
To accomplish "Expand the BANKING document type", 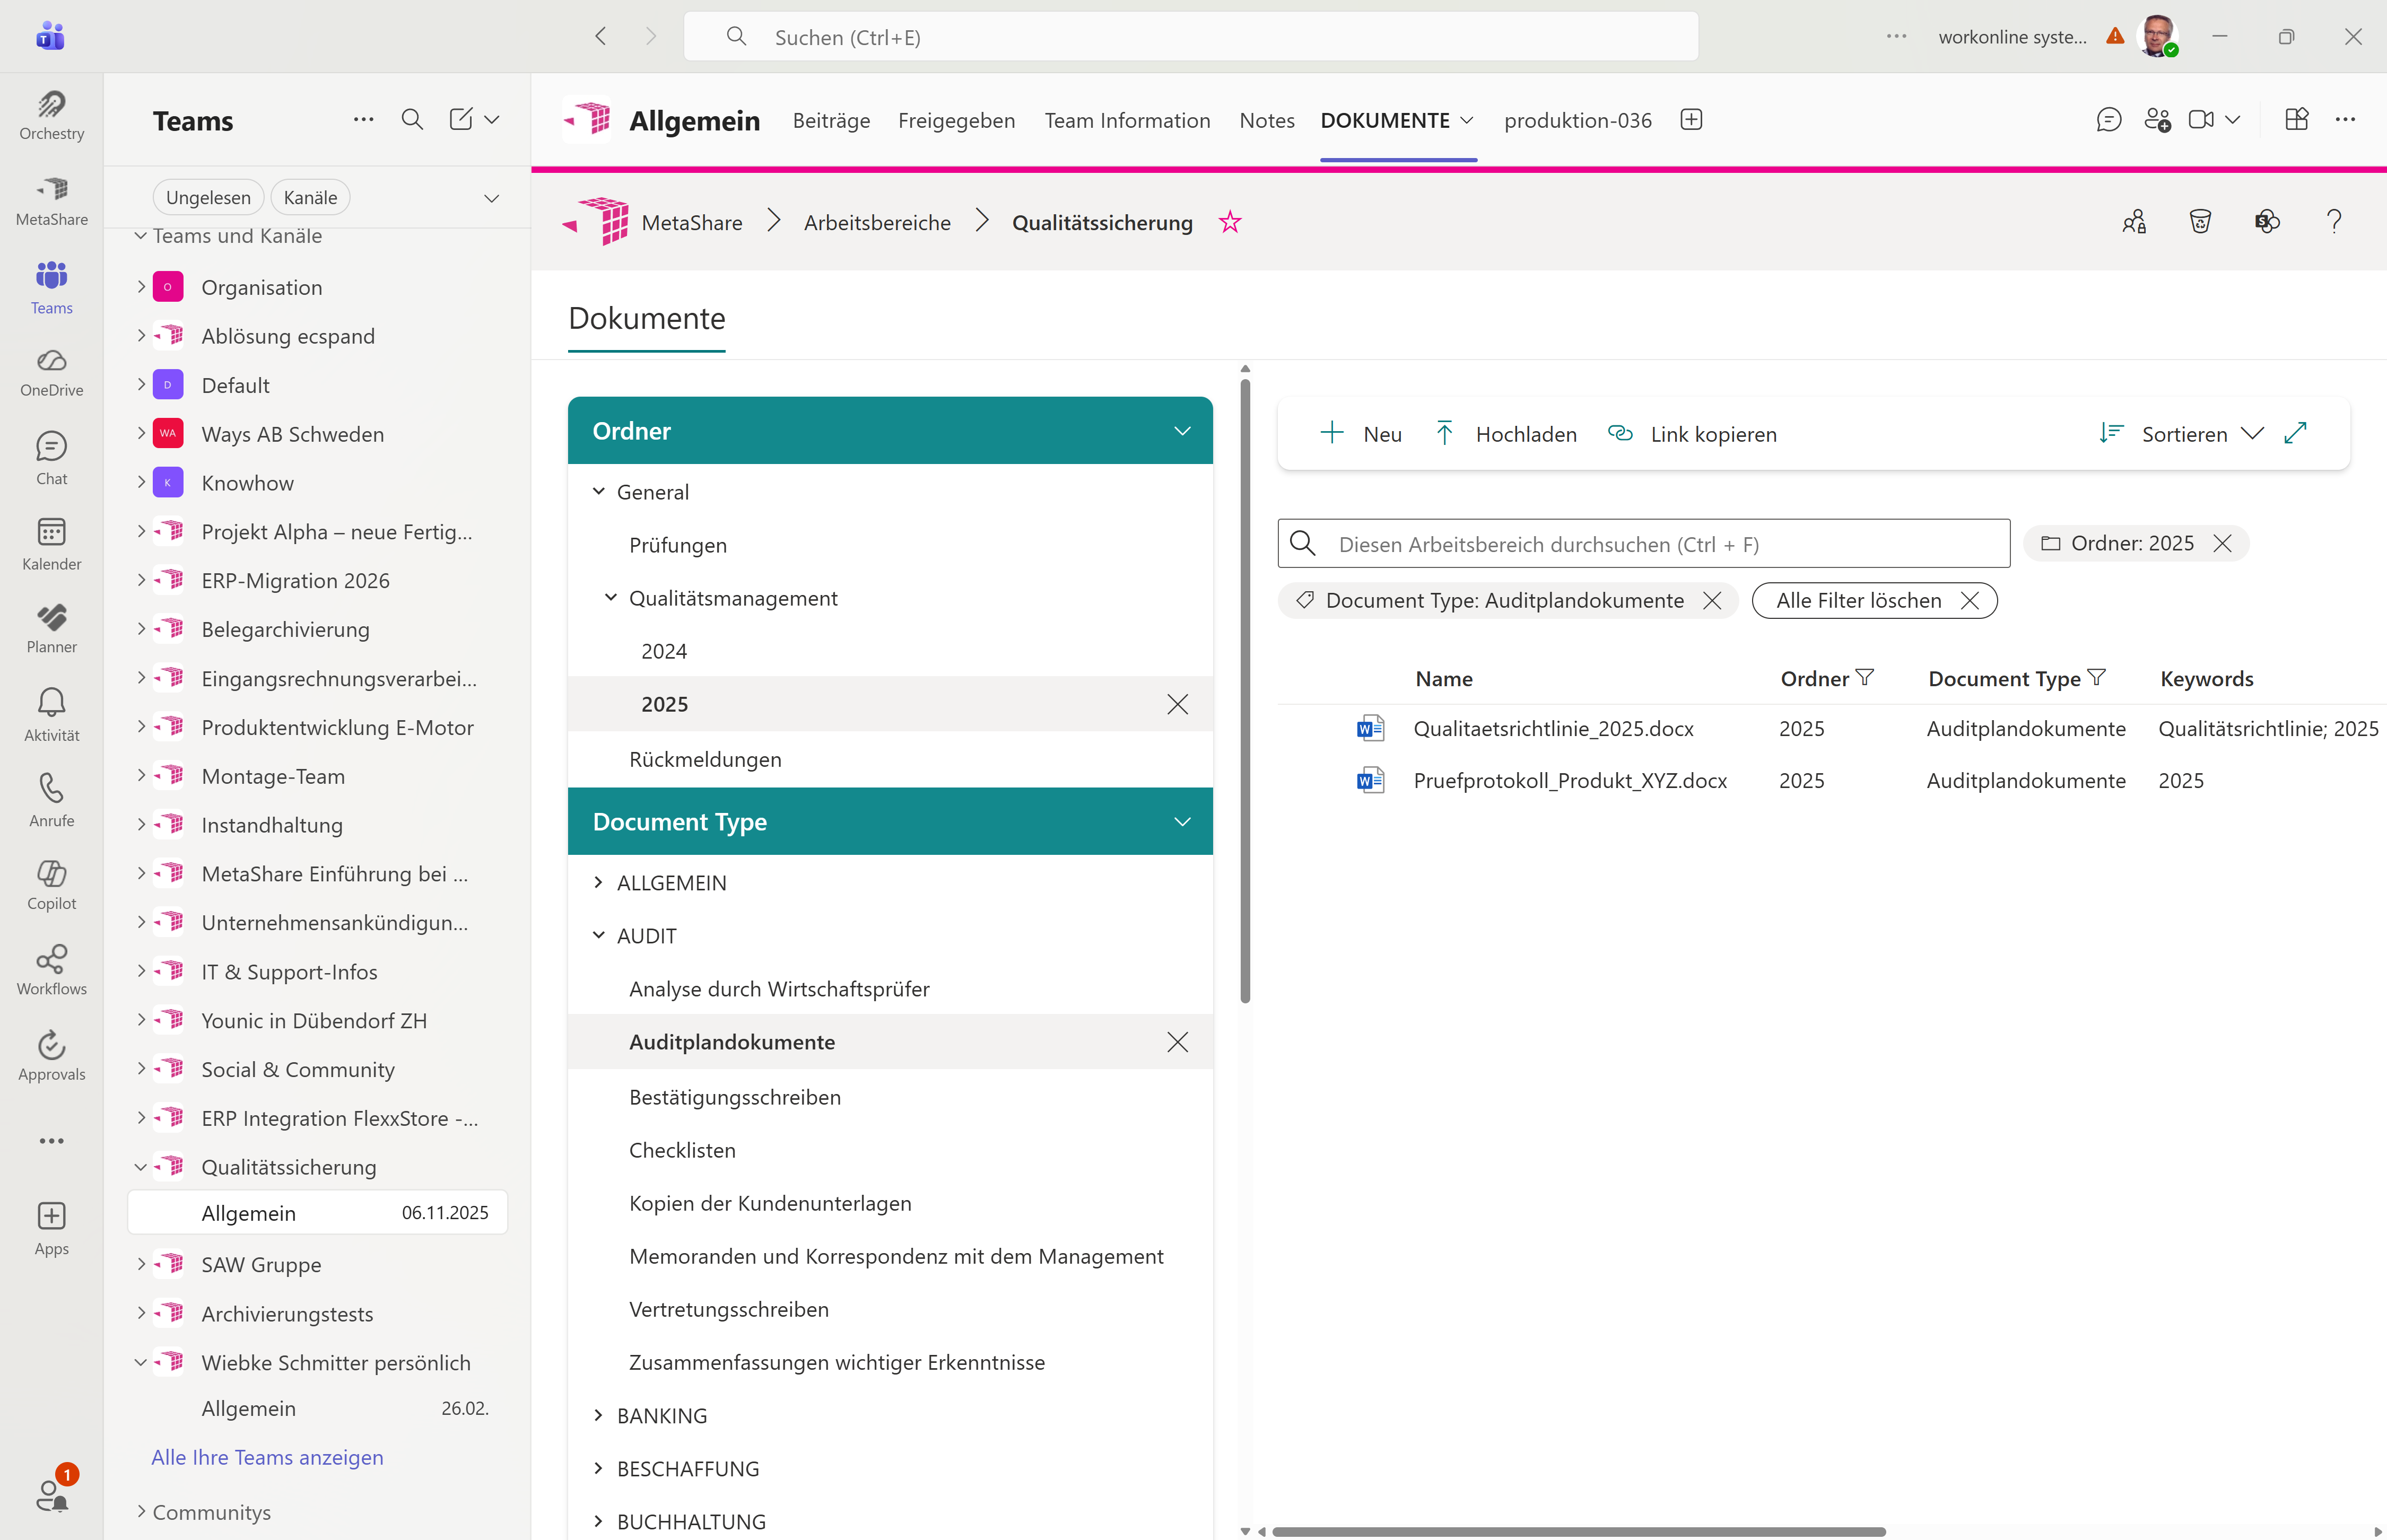I will point(598,1415).
